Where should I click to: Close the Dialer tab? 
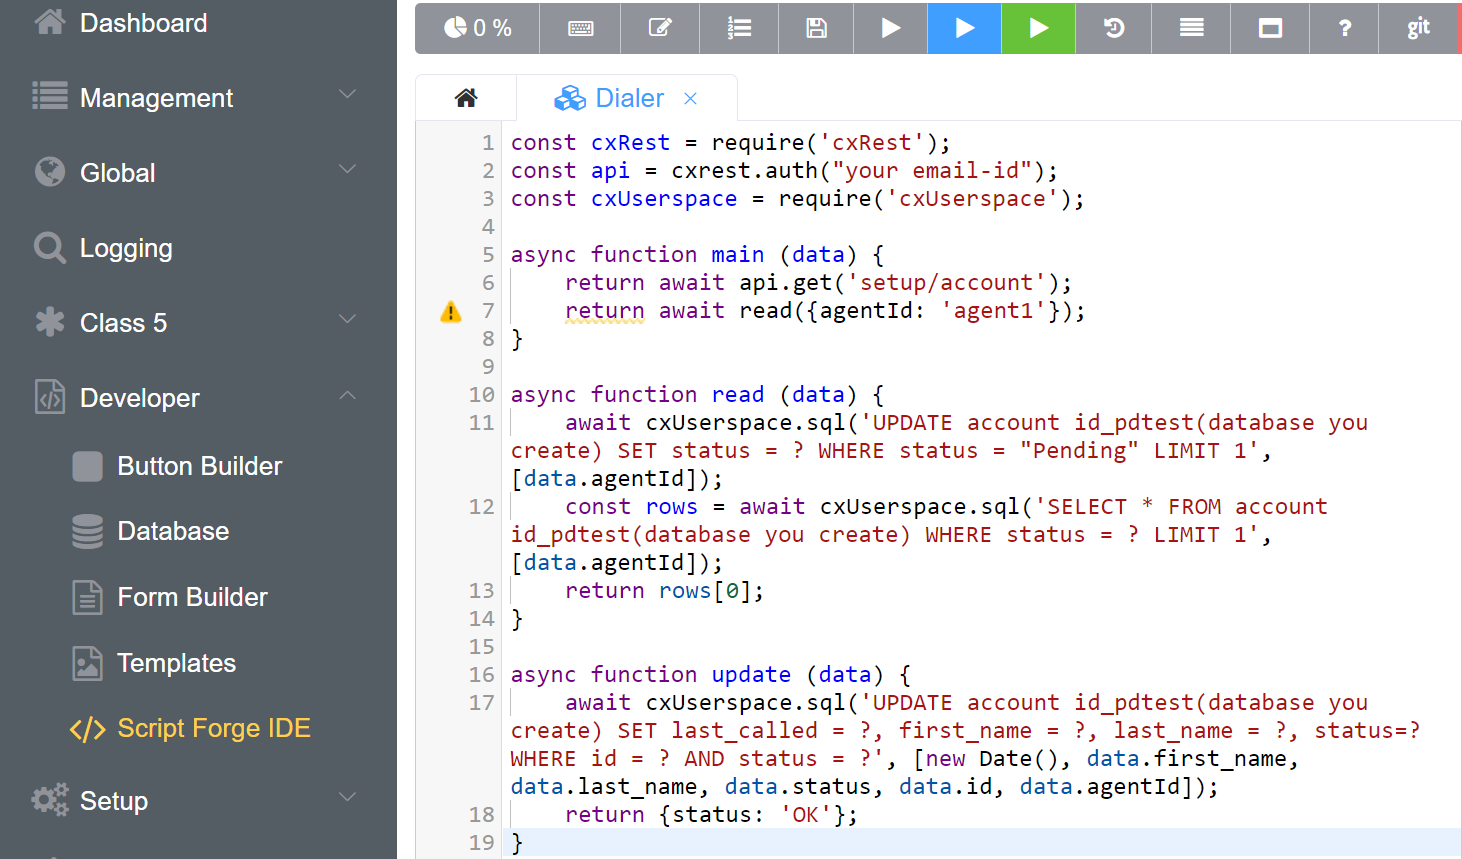[690, 98]
